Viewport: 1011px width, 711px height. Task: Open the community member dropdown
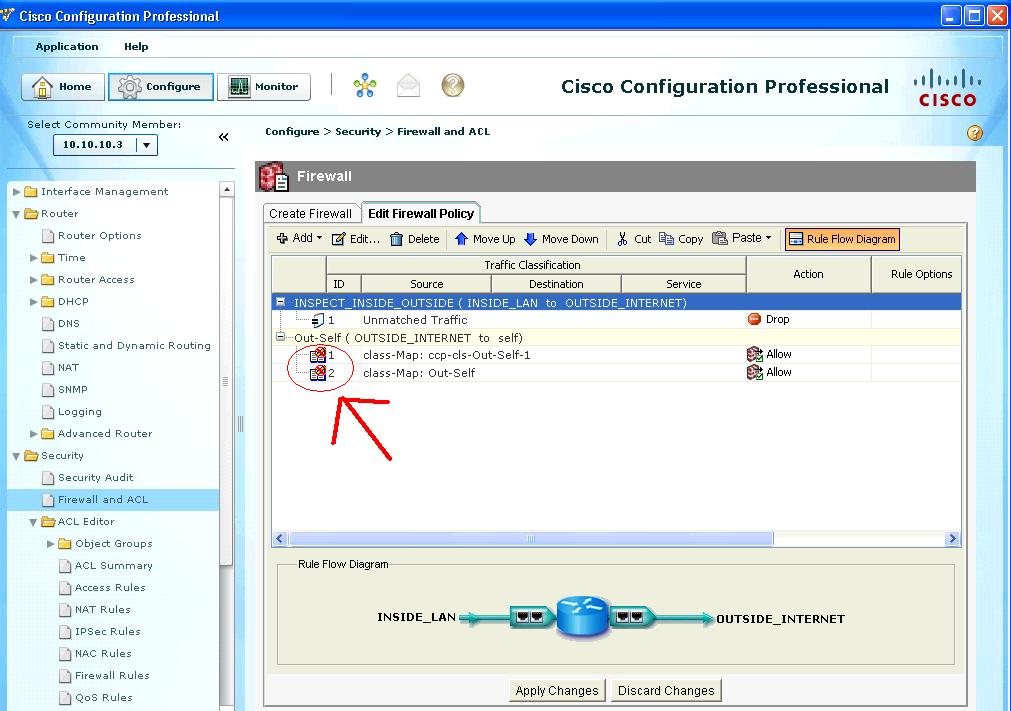[x=147, y=145]
